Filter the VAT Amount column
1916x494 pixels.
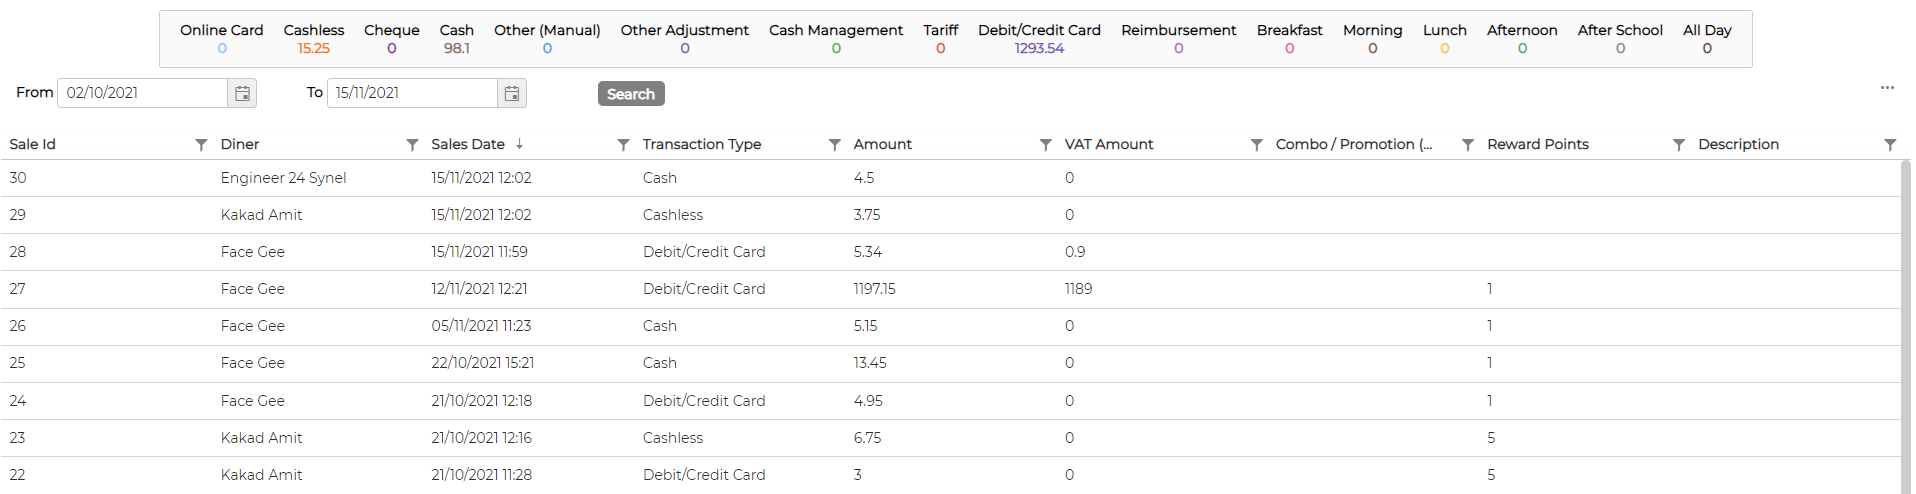tap(1256, 145)
